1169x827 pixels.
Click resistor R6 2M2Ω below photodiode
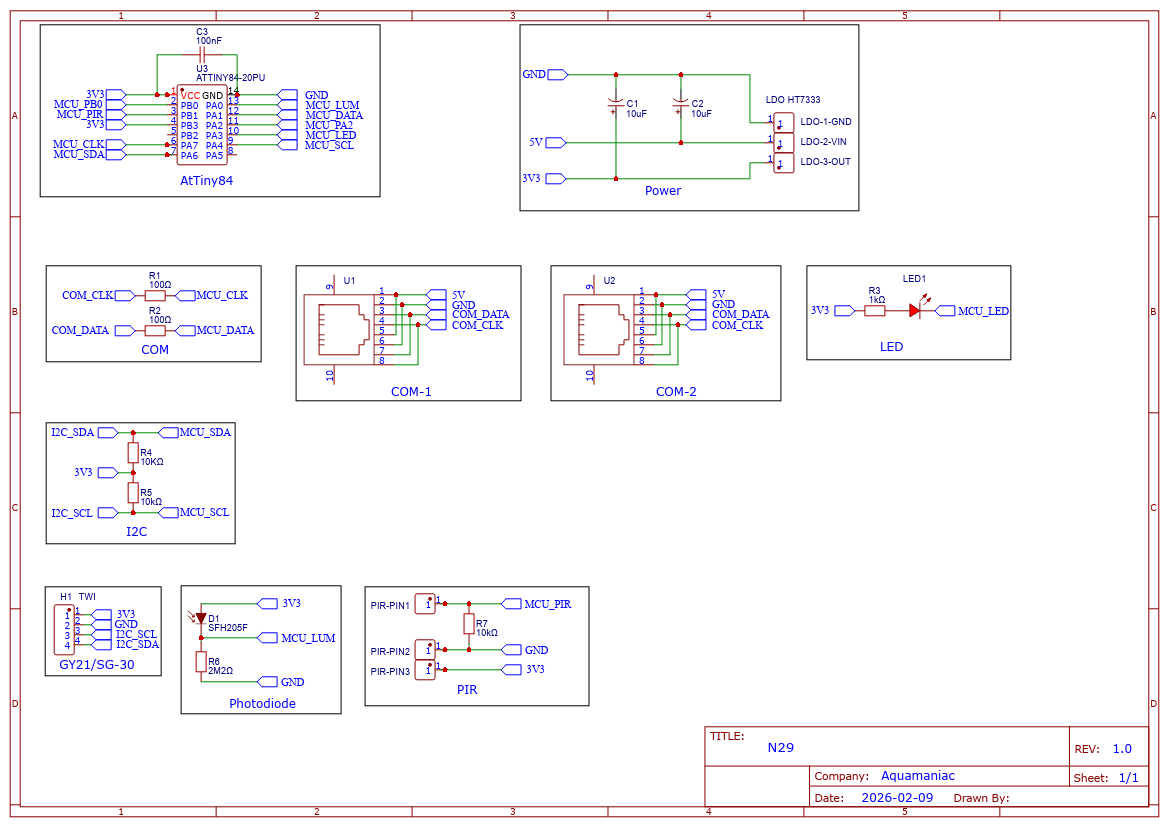pyautogui.click(x=200, y=661)
